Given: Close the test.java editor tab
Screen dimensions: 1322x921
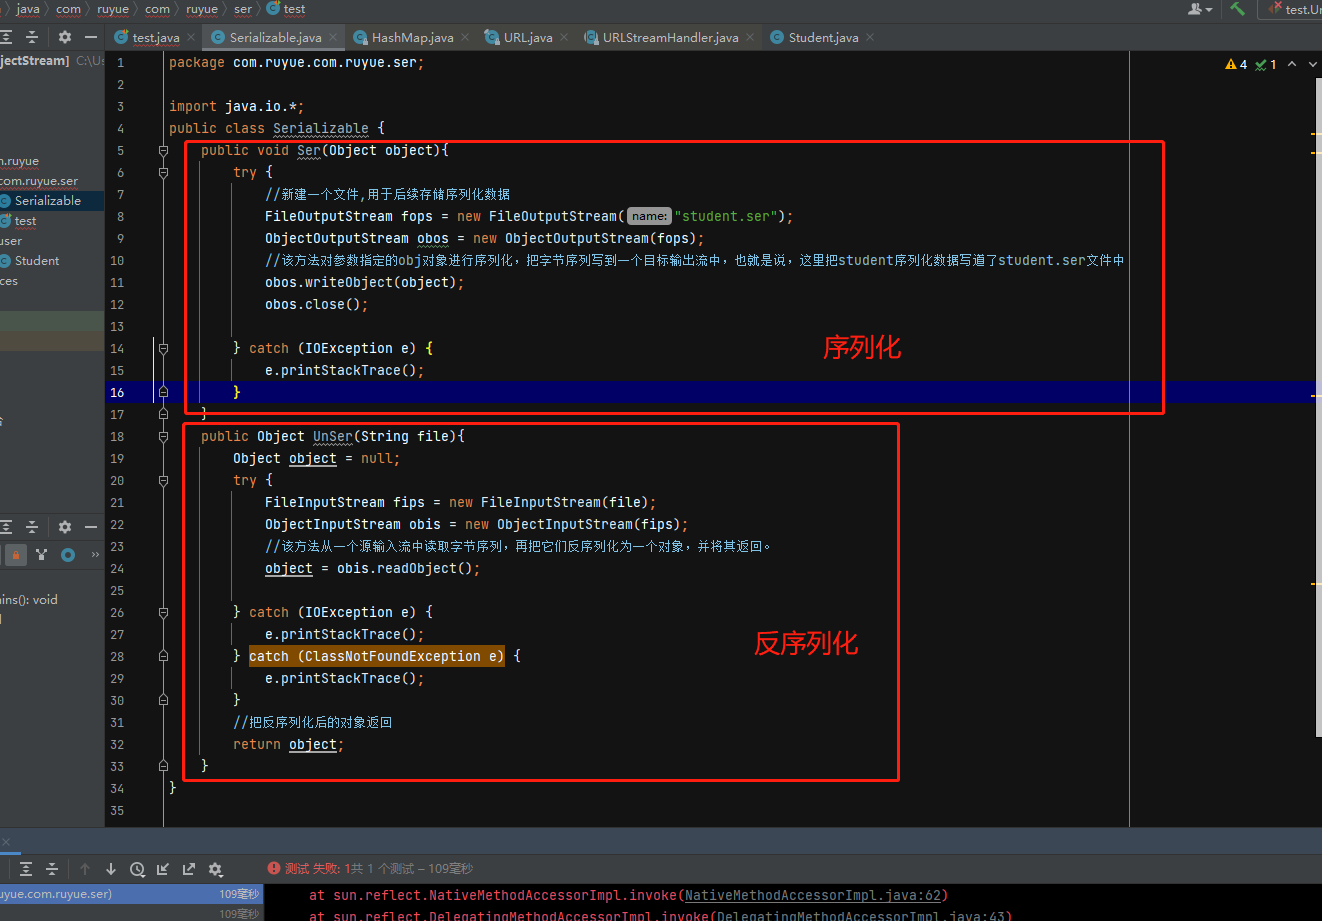Looking at the screenshot, I should coord(192,37).
